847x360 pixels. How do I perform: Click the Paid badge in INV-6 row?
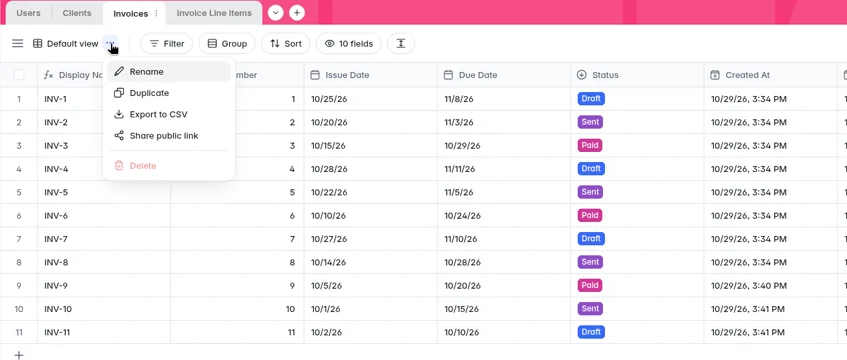coord(590,215)
